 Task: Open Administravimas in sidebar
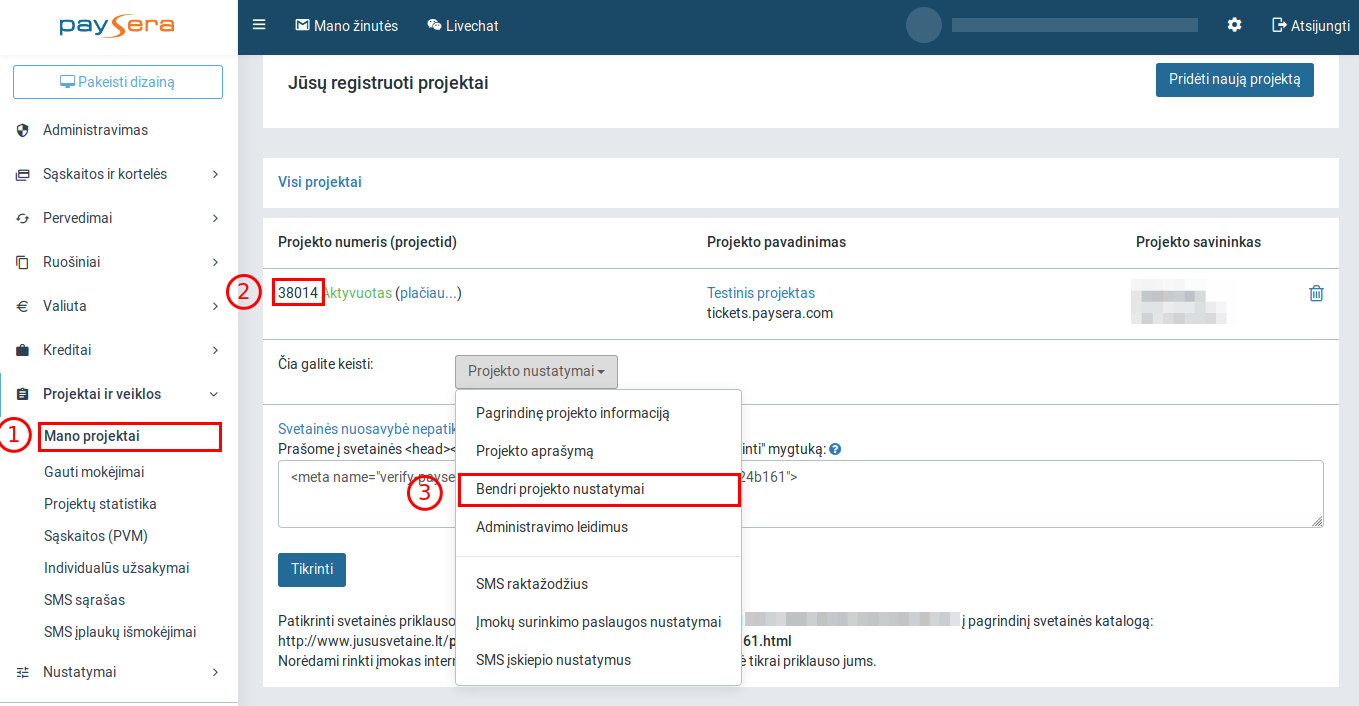(95, 130)
